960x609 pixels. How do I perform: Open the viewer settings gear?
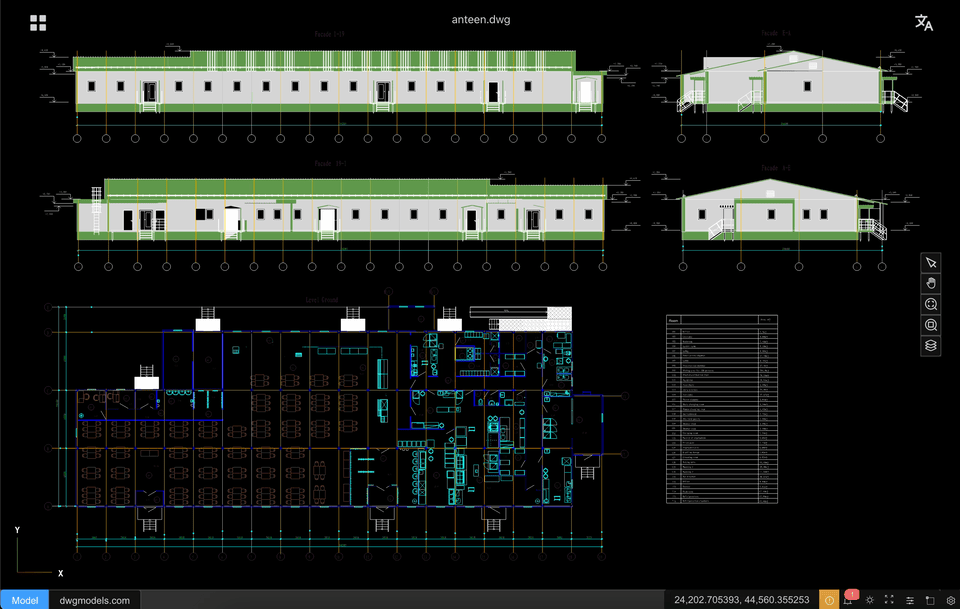(x=950, y=599)
